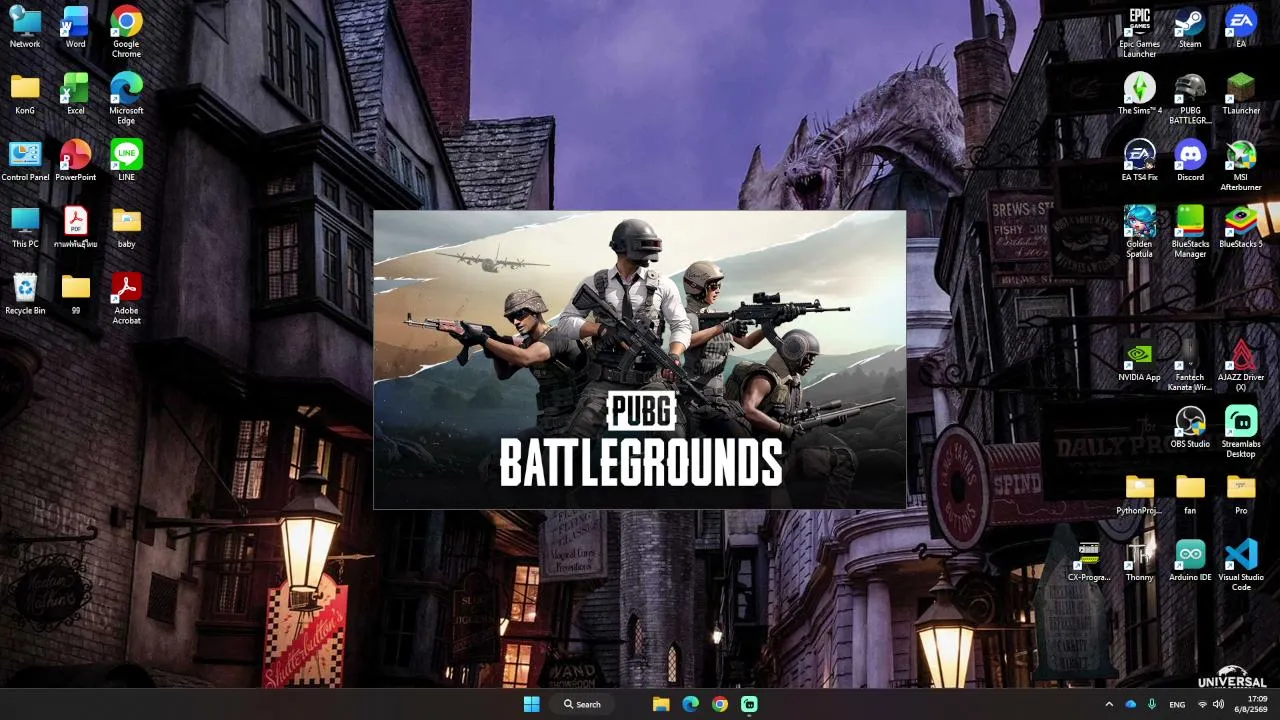Select the folder named 99
1280x720 pixels.
75,295
